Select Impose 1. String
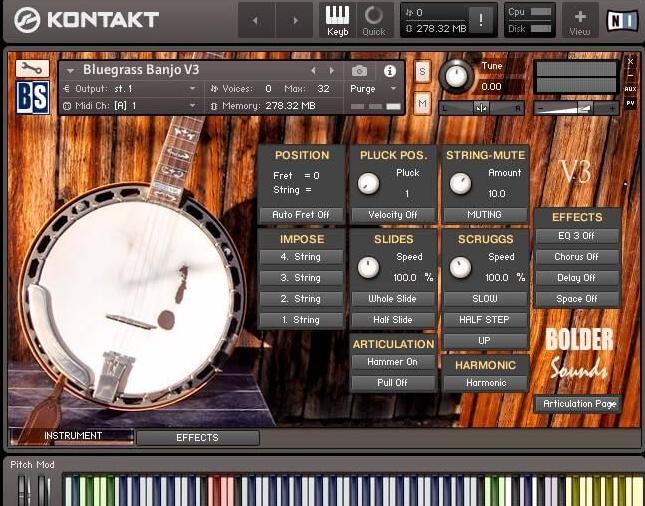The width and height of the screenshot is (645, 506). (301, 320)
